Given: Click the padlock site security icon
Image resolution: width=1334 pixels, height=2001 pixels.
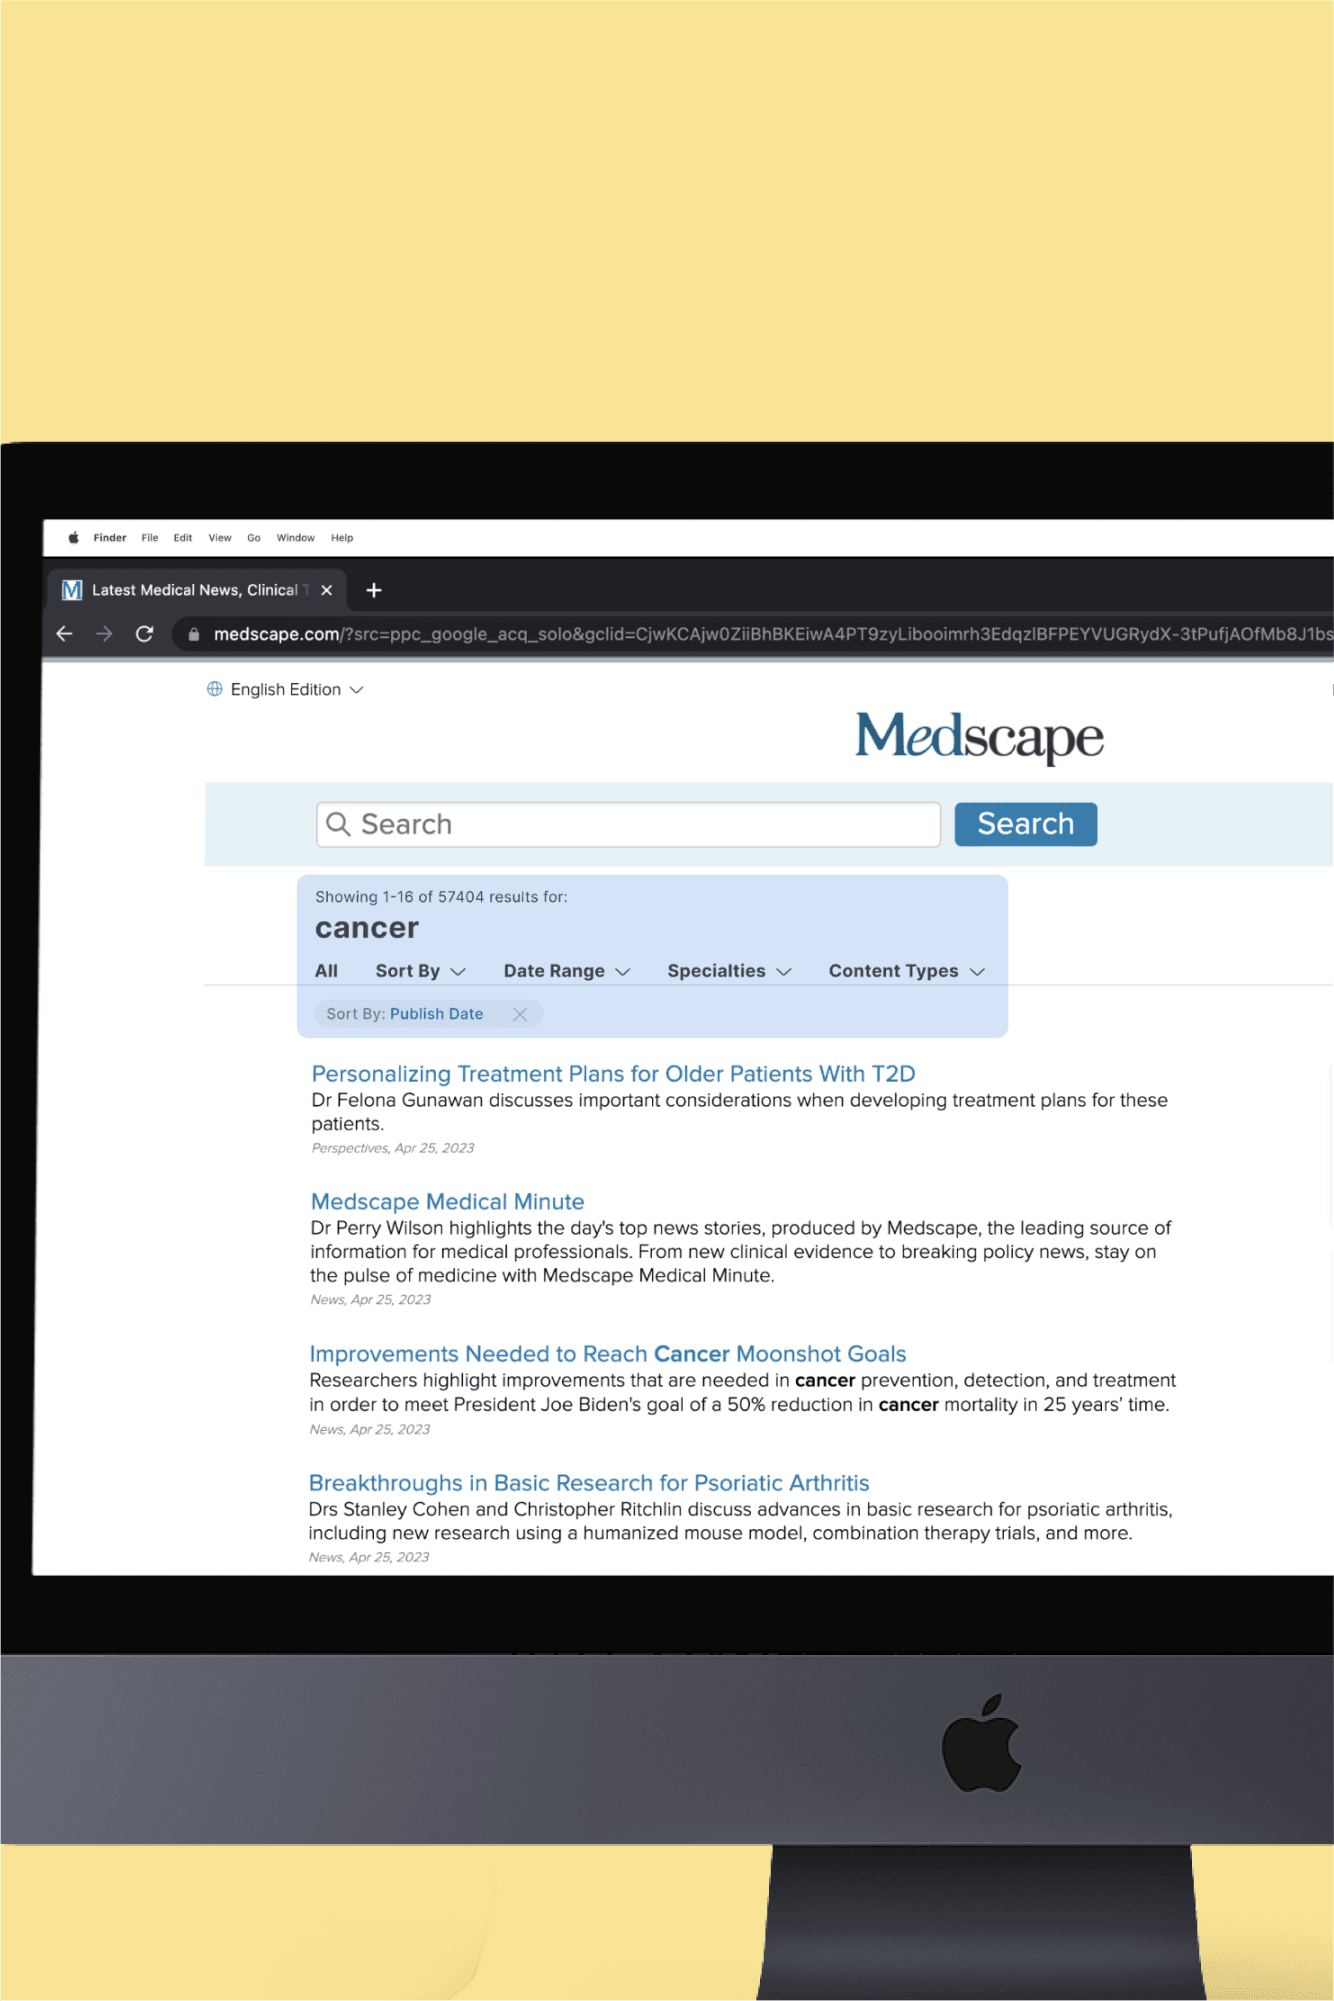Looking at the screenshot, I should click(x=194, y=634).
